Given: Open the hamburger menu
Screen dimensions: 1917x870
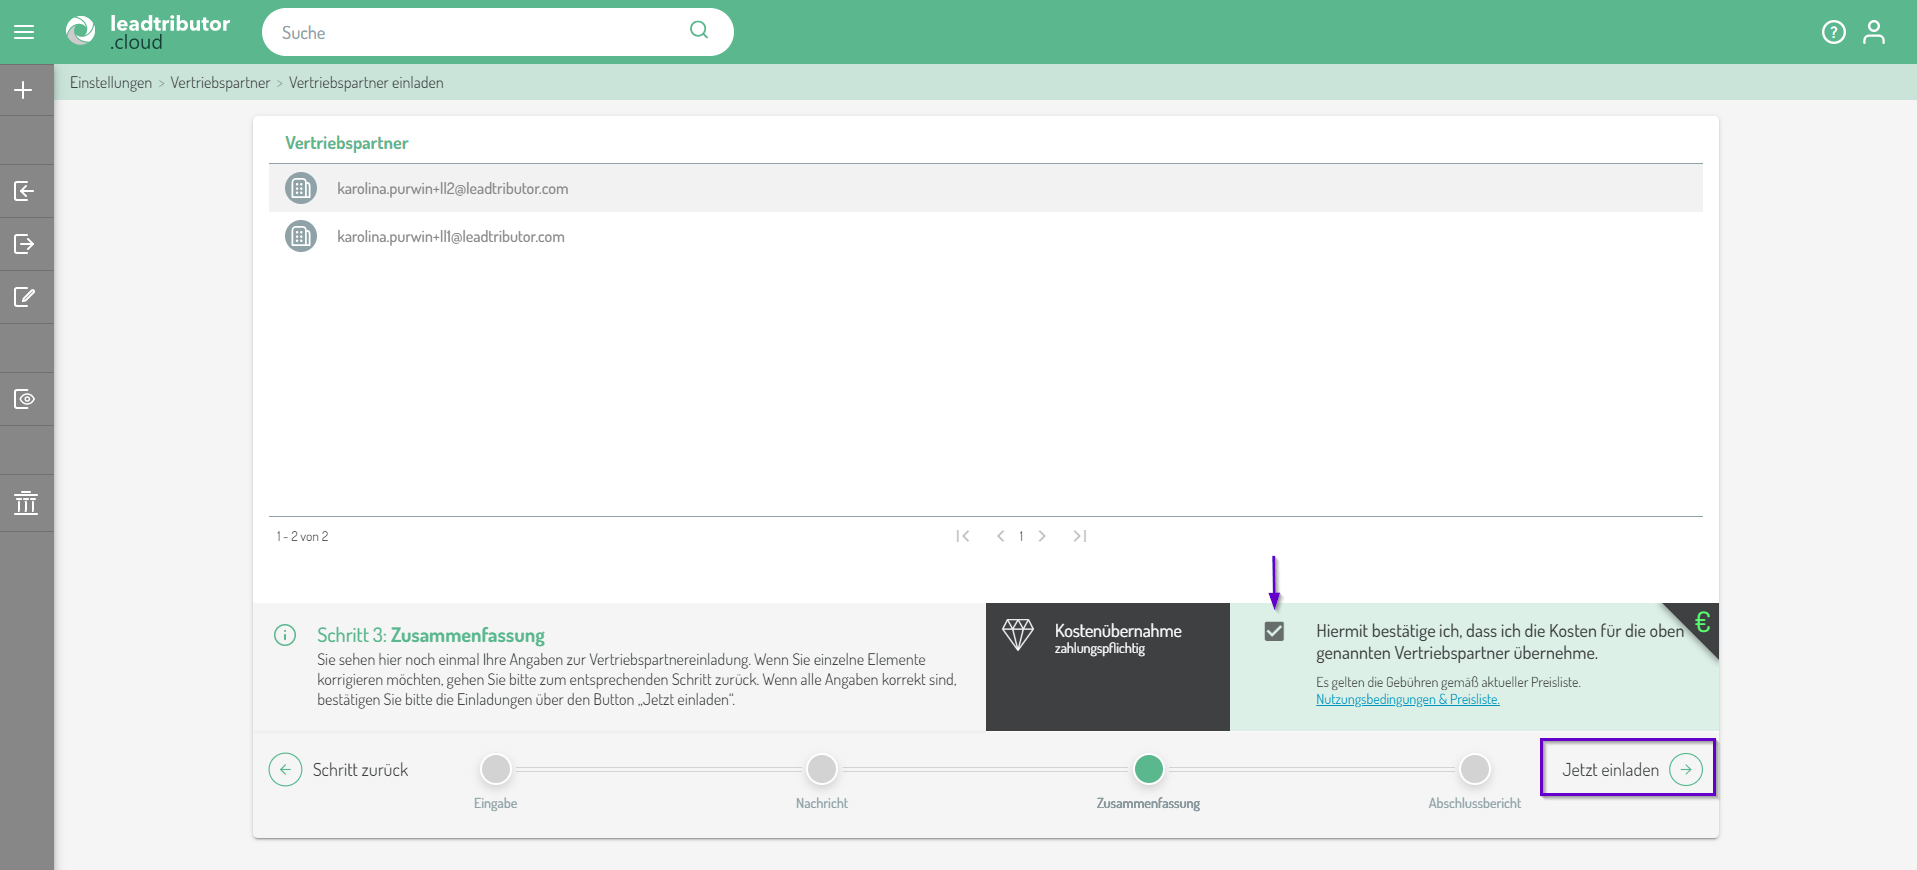Looking at the screenshot, I should tap(24, 32).
